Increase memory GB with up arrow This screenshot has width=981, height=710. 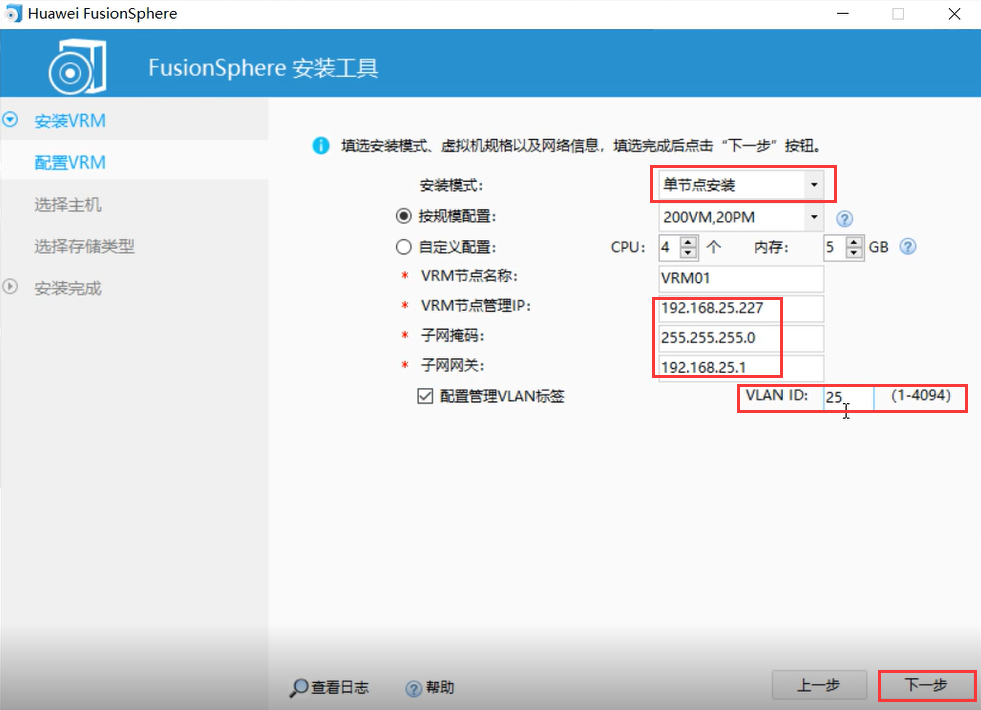854,241
